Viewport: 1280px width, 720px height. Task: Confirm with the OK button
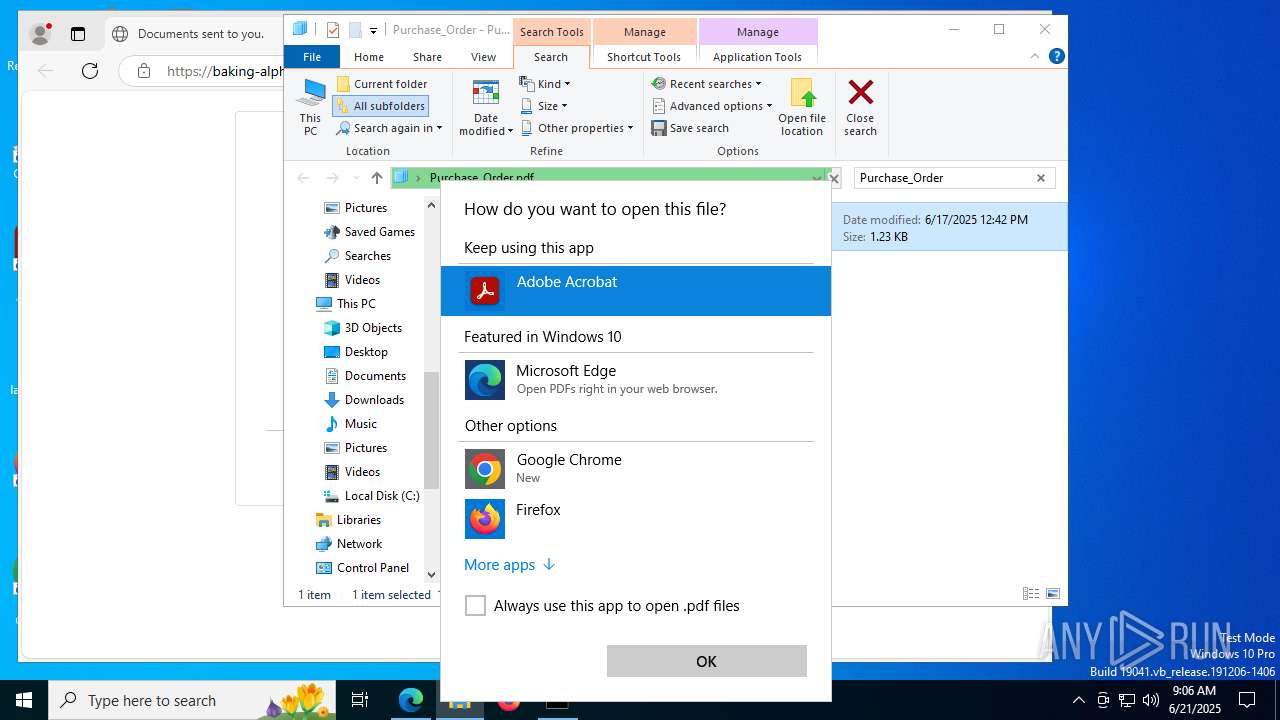(706, 661)
